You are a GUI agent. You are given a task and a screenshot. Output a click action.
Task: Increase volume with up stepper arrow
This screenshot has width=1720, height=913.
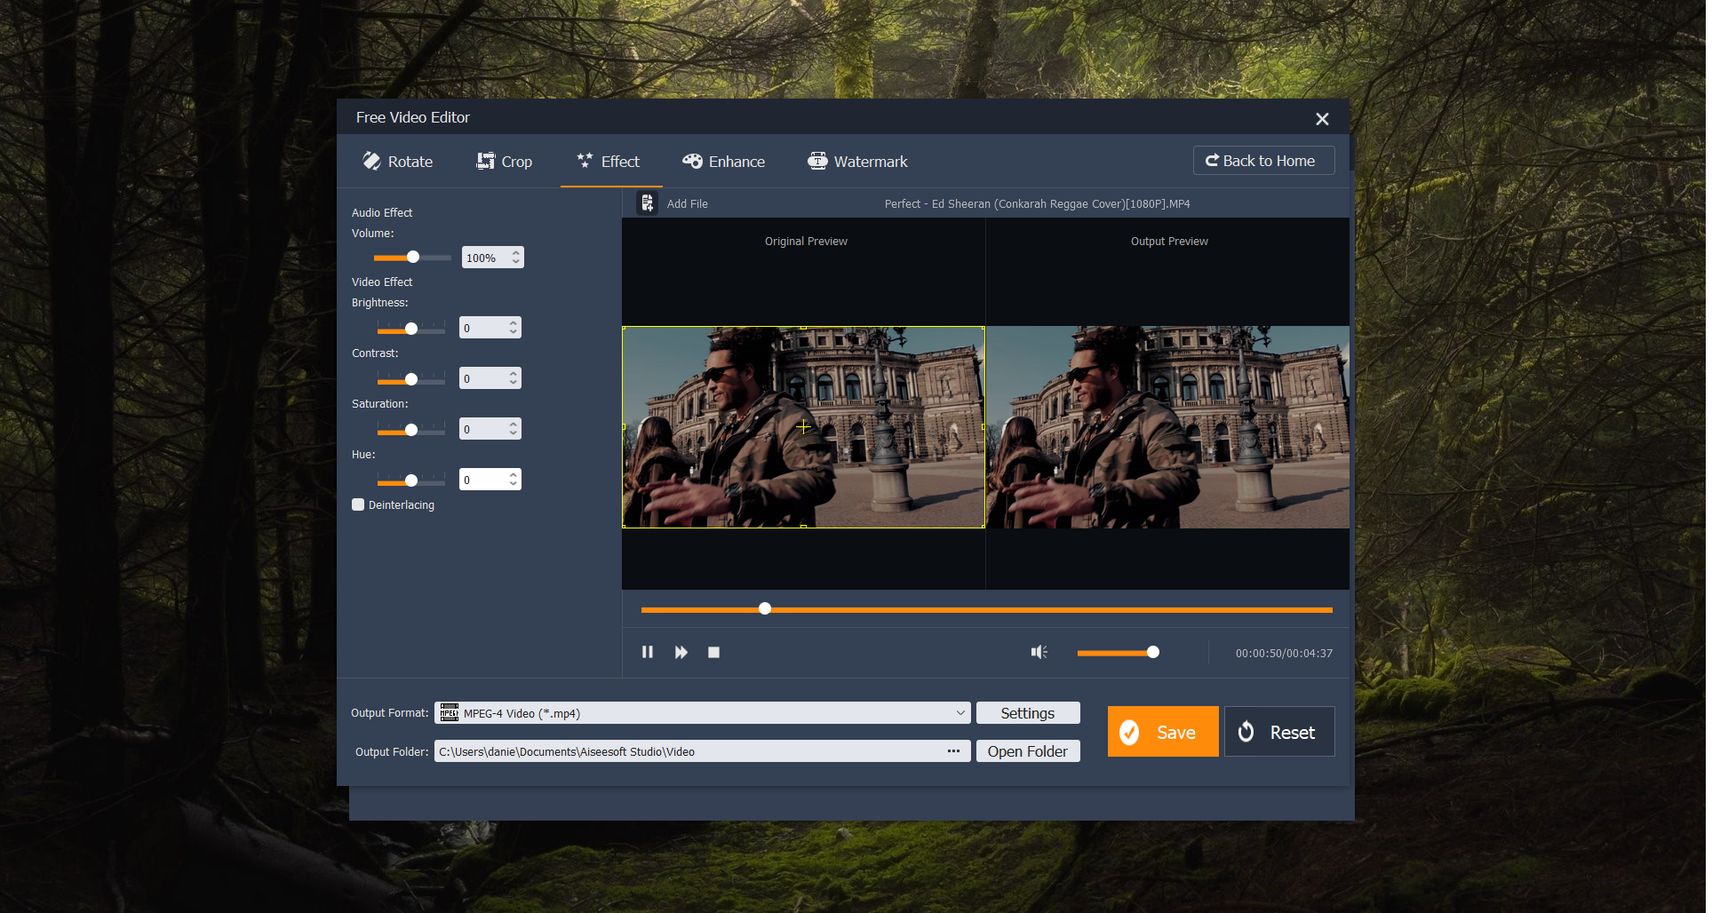coord(516,252)
